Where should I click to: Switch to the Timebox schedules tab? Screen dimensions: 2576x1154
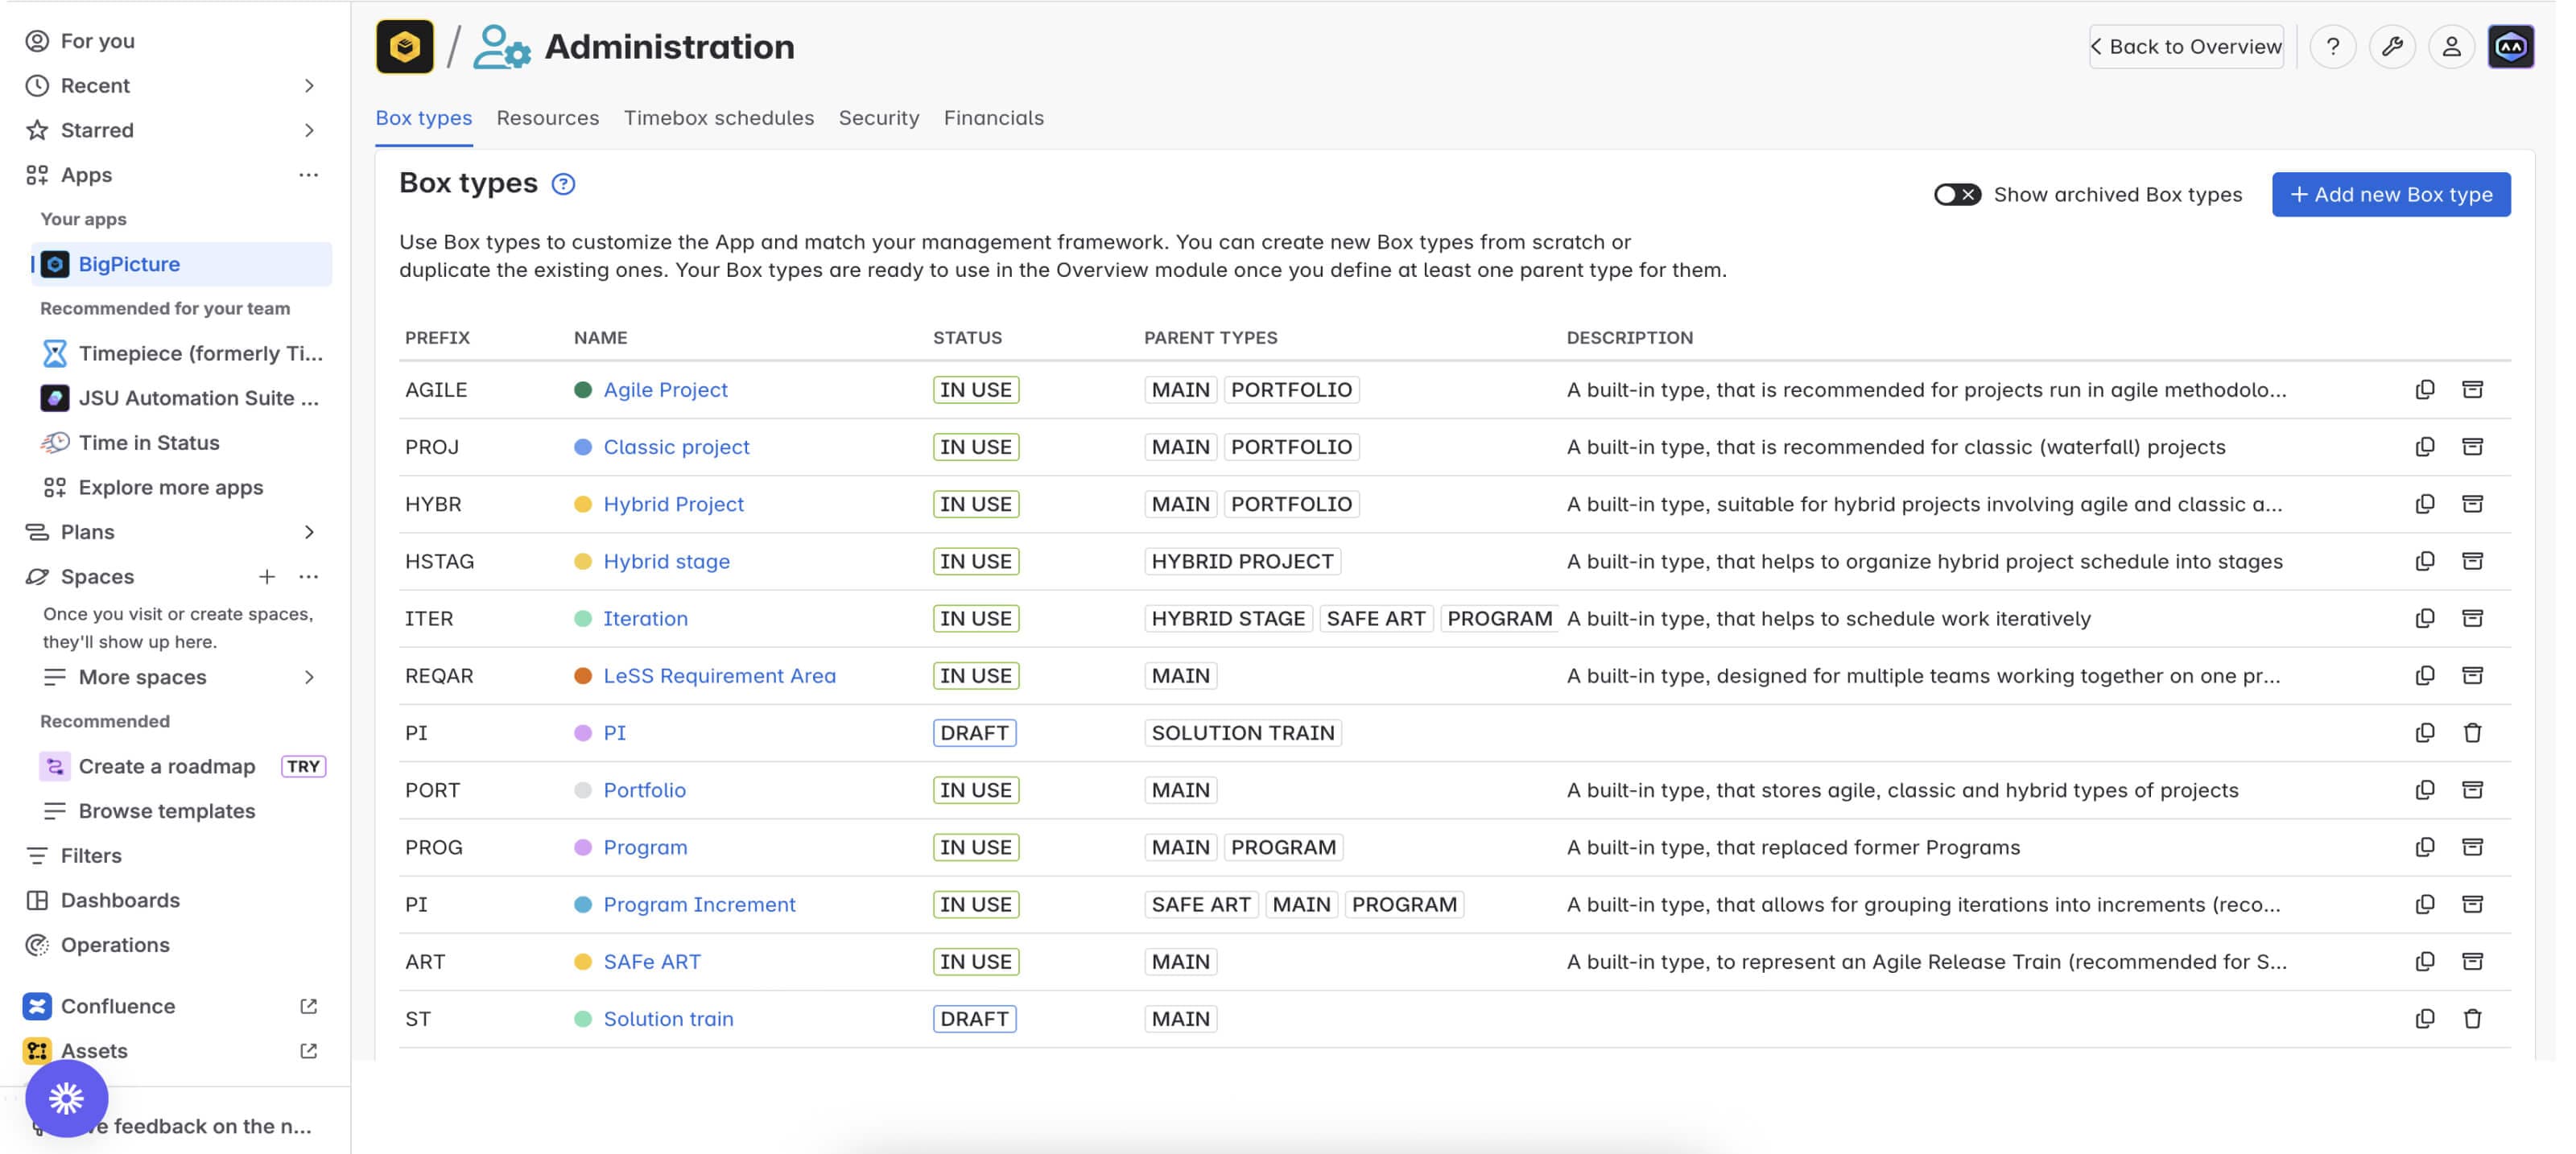[x=719, y=118]
